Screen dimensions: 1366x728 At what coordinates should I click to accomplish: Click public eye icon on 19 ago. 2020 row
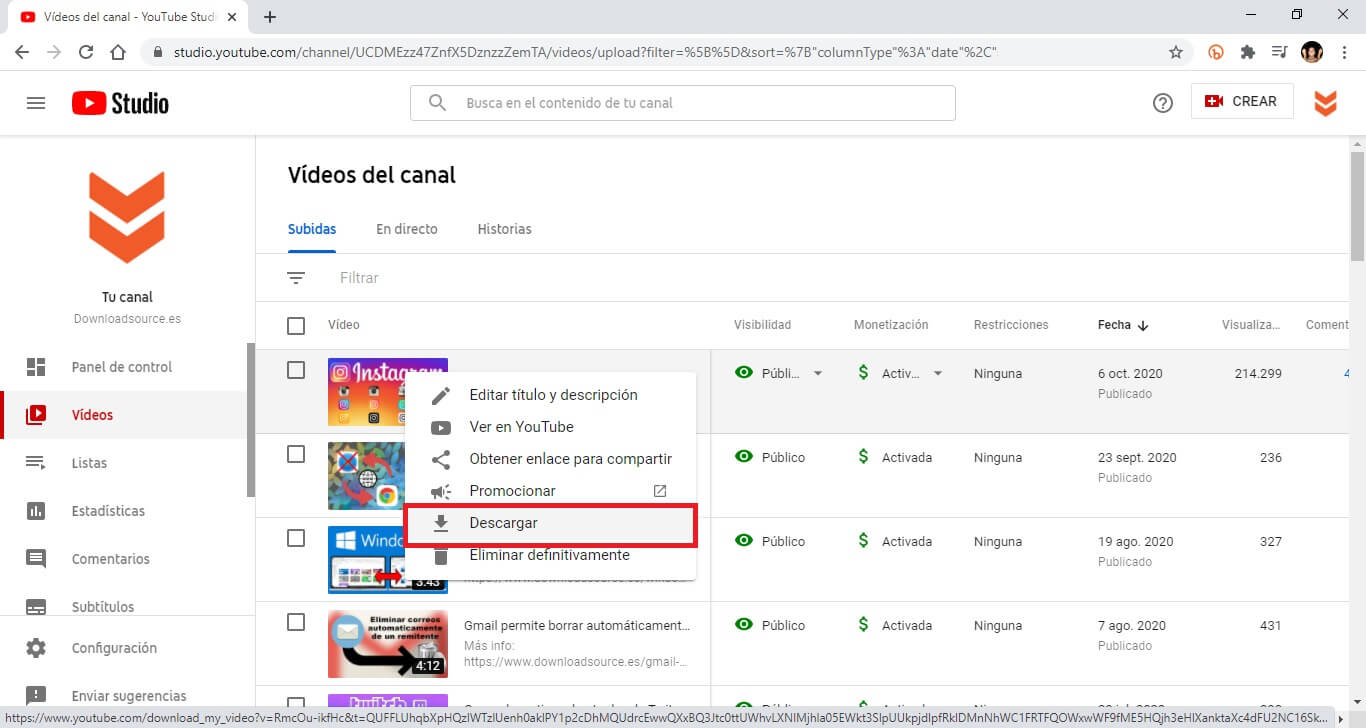pyautogui.click(x=744, y=541)
